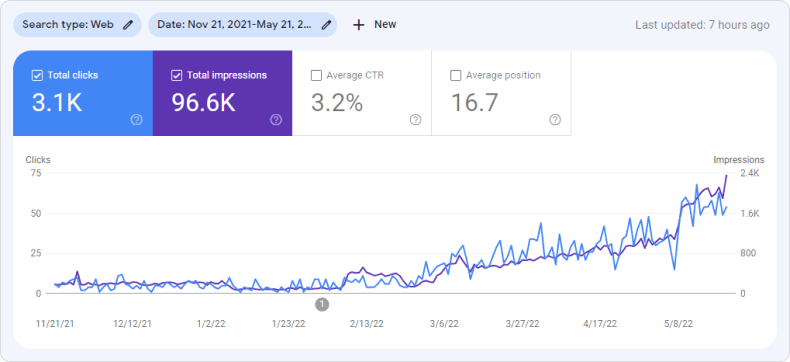Open help icon on Total clicks card
The width and height of the screenshot is (790, 362).
(x=137, y=120)
